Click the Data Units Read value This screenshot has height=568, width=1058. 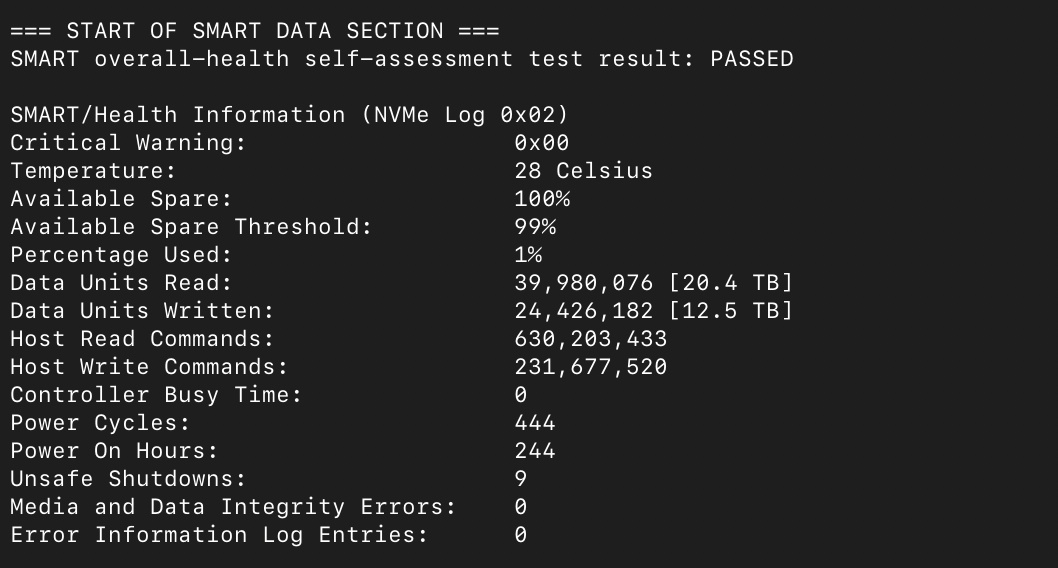click(x=653, y=283)
